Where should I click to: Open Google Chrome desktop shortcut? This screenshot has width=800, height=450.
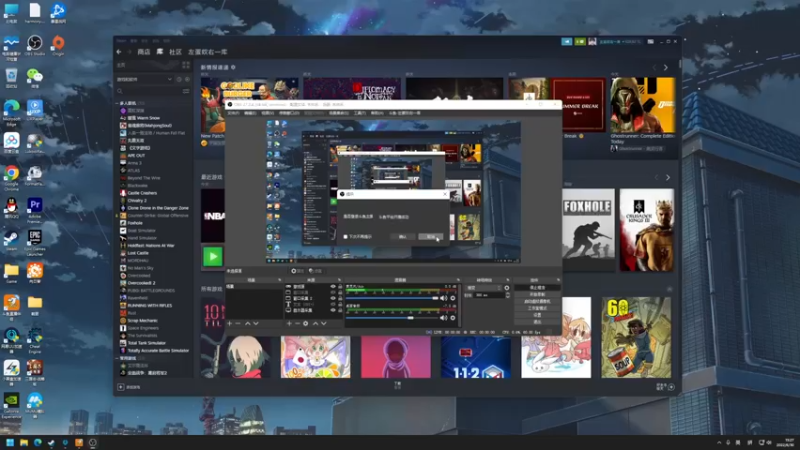(11, 178)
